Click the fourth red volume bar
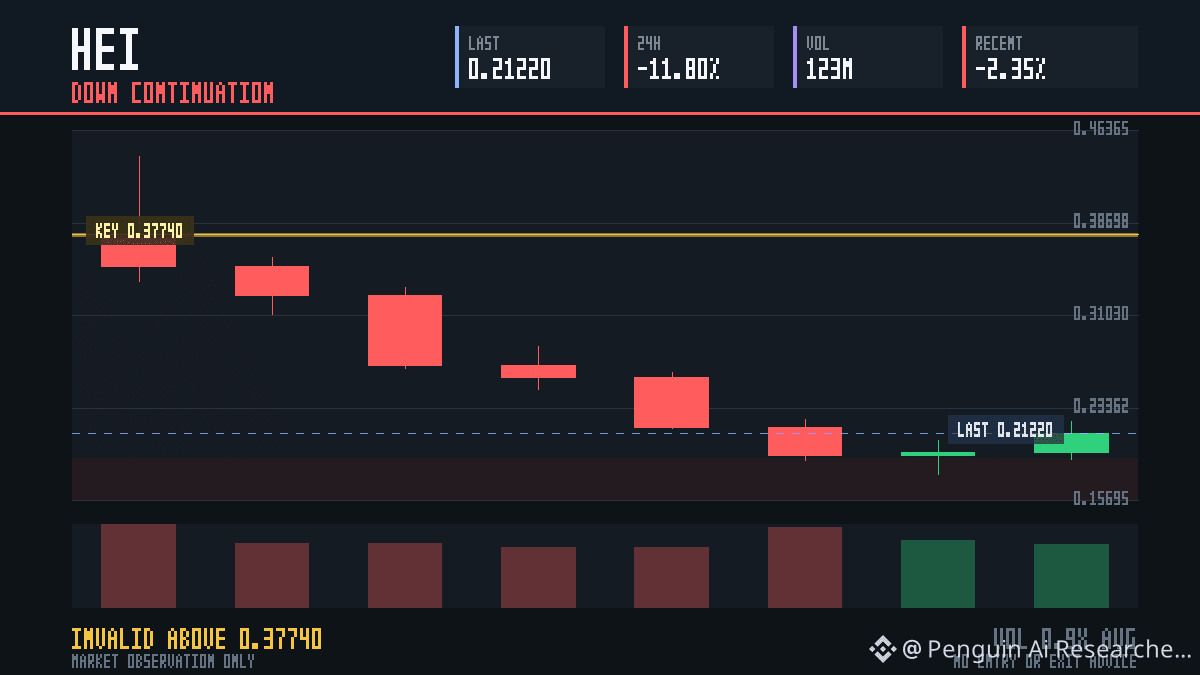Screen dimensions: 1200x675 coord(538,577)
